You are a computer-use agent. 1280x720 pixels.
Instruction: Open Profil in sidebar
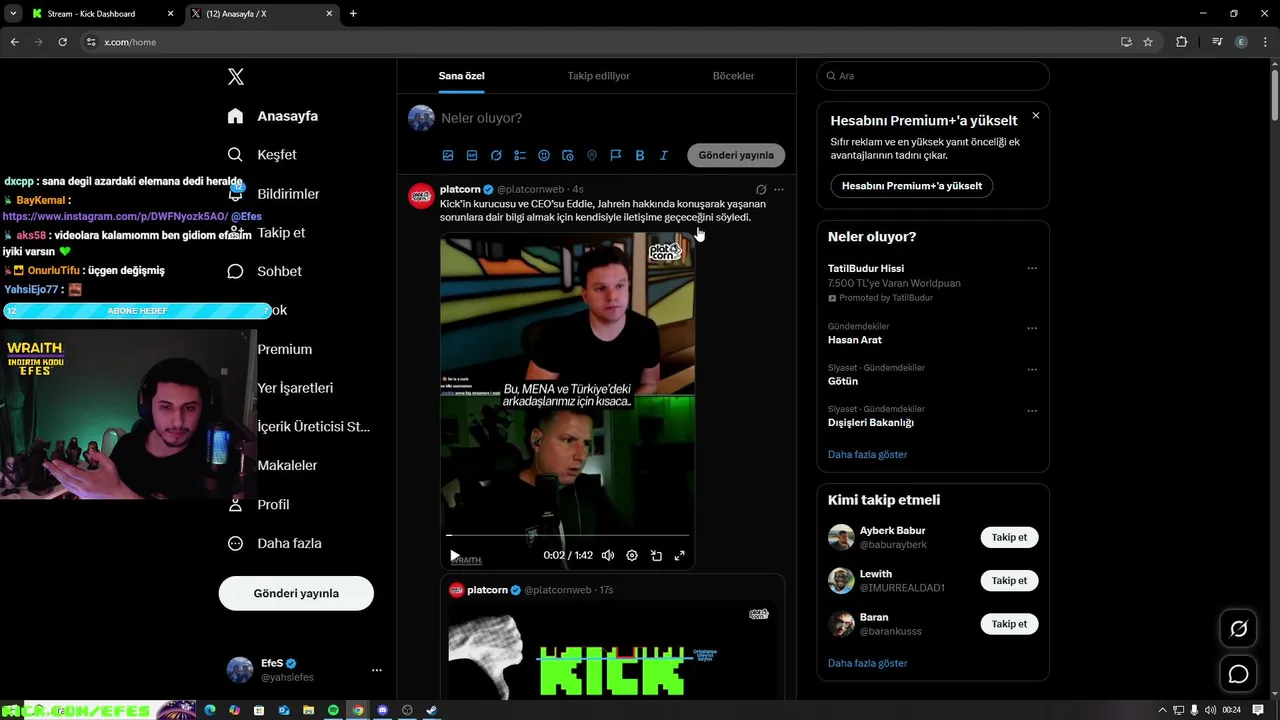click(x=273, y=504)
